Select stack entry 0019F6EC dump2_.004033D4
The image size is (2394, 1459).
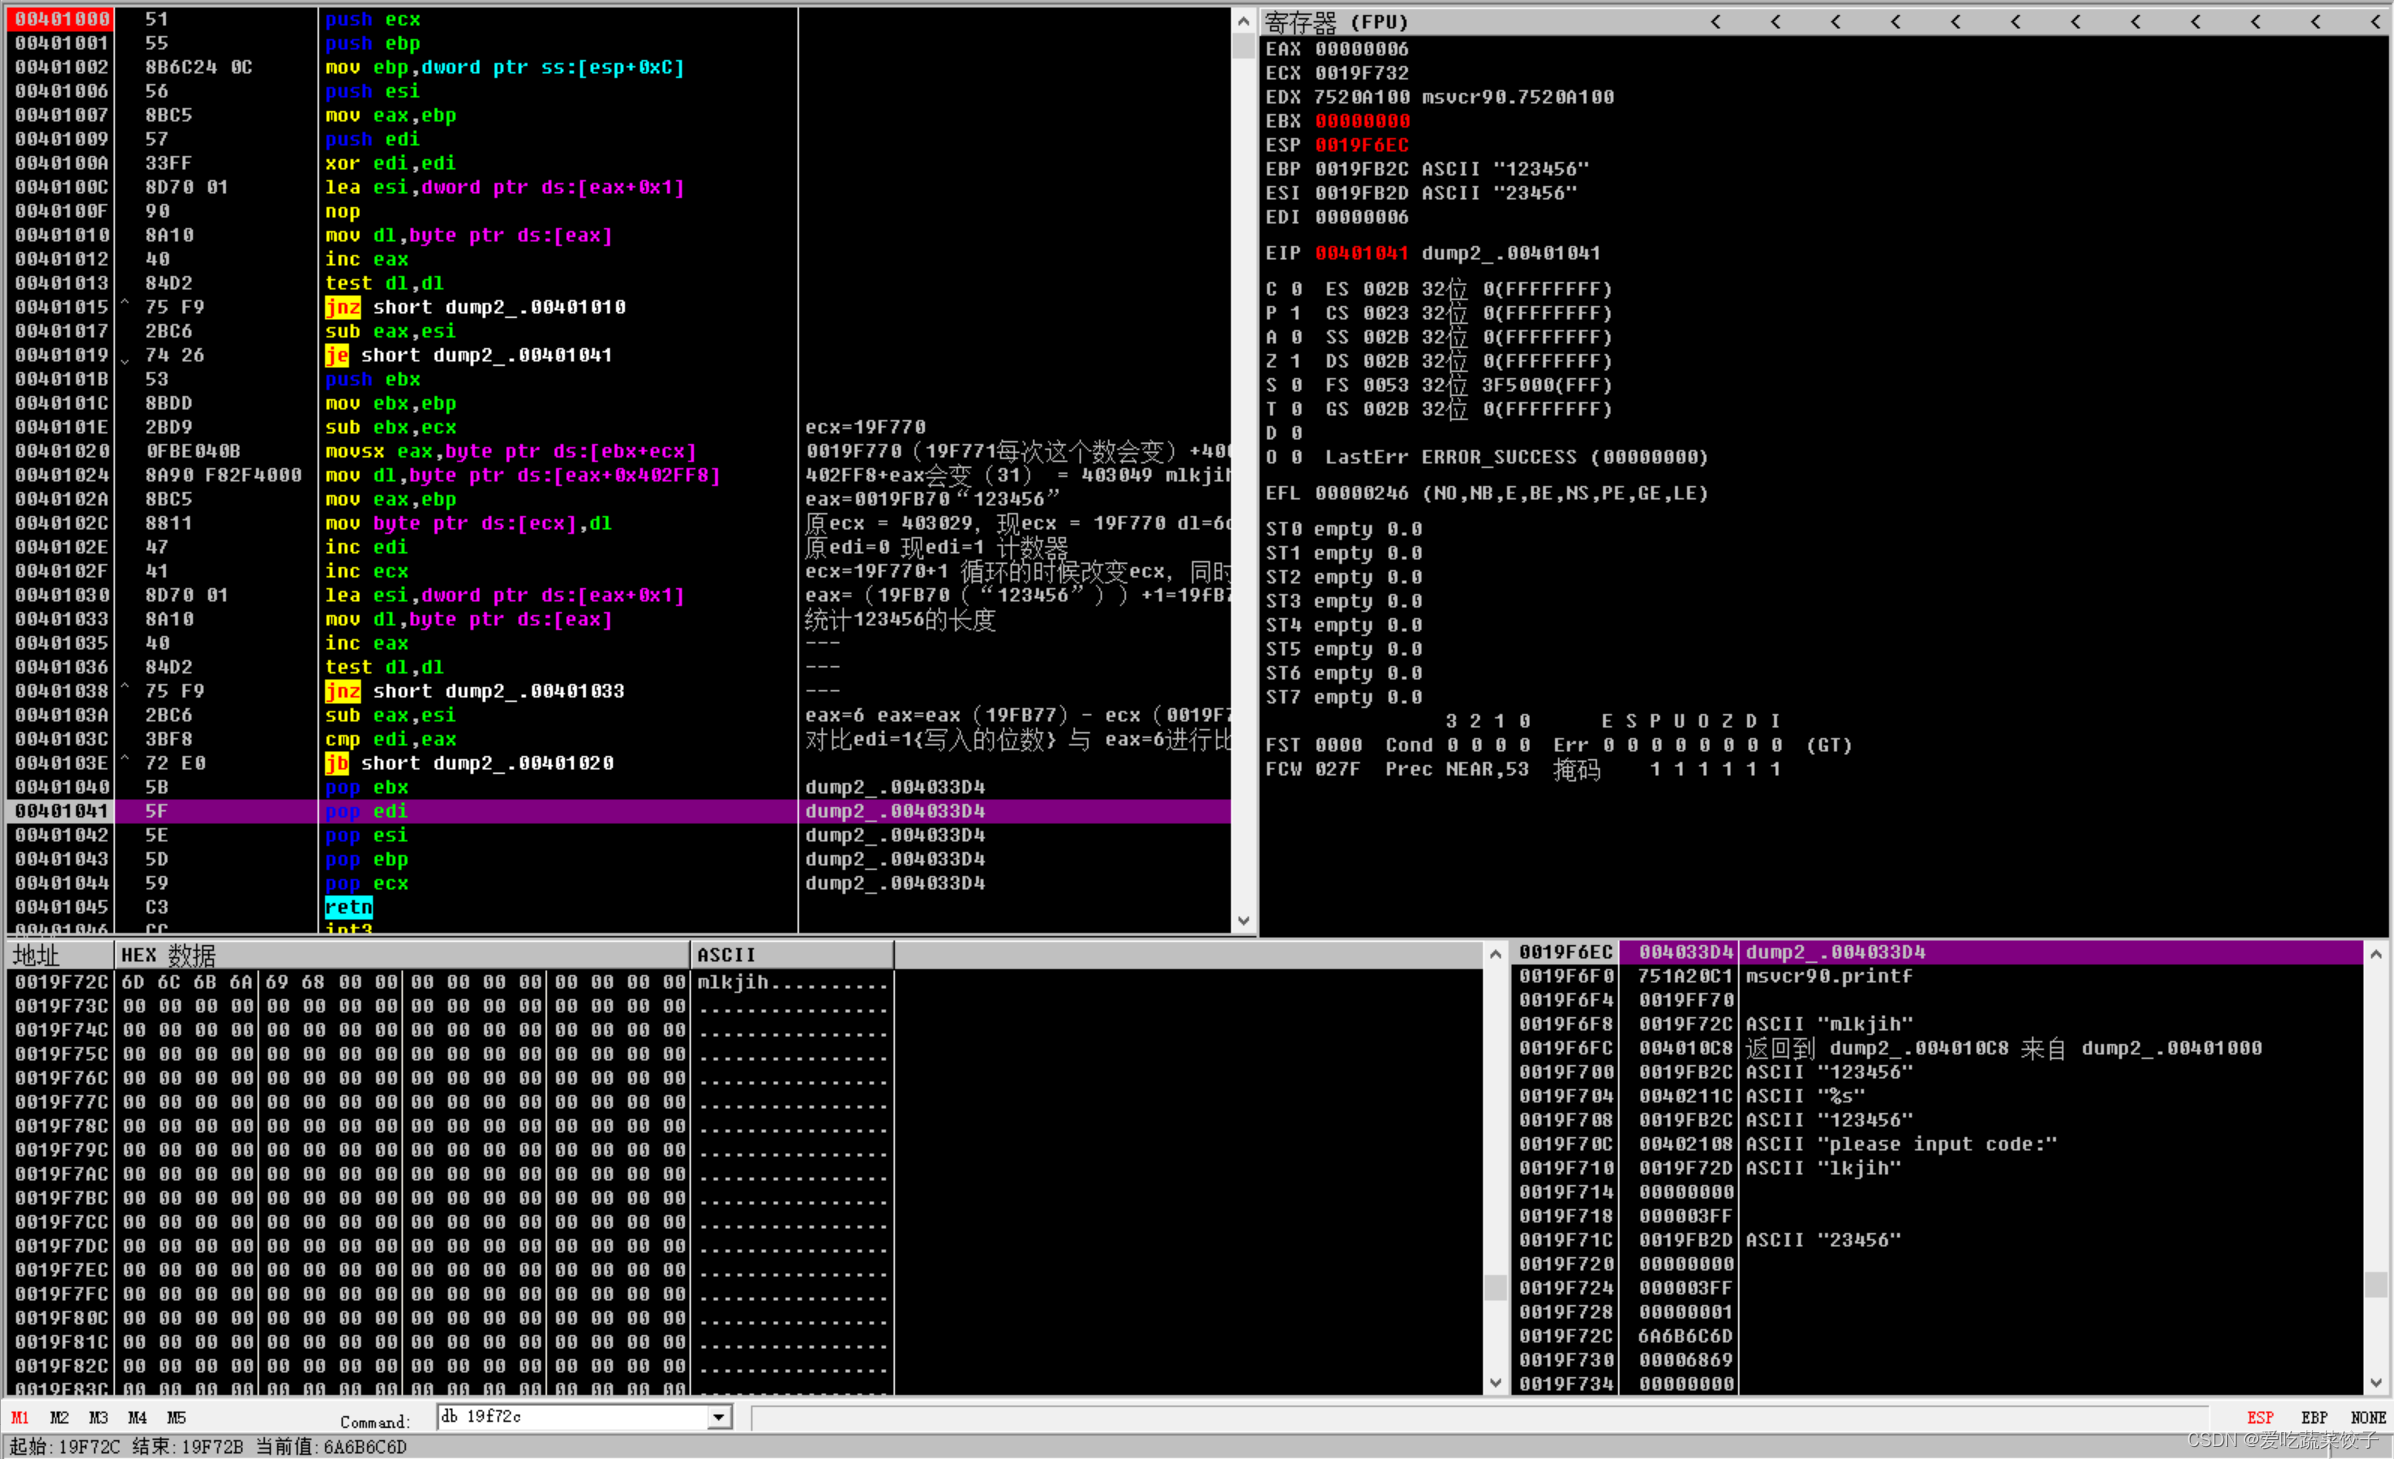point(1938,952)
